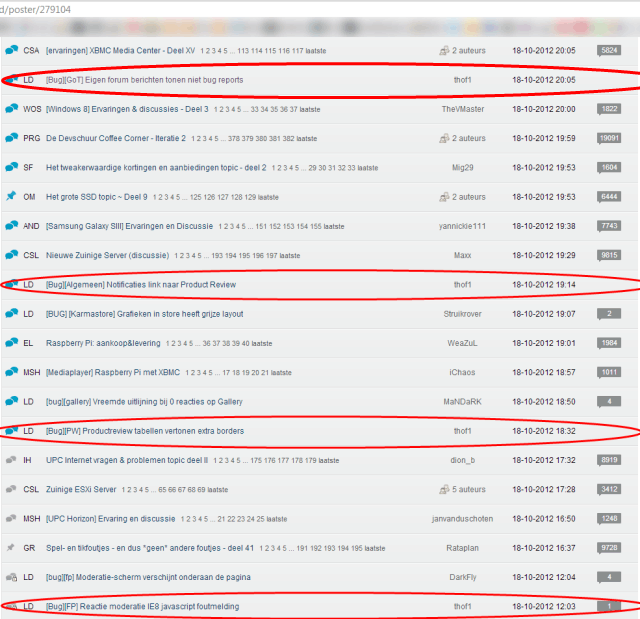Visit Struikrover's profile
The height and width of the screenshot is (619, 640).
tap(462, 314)
